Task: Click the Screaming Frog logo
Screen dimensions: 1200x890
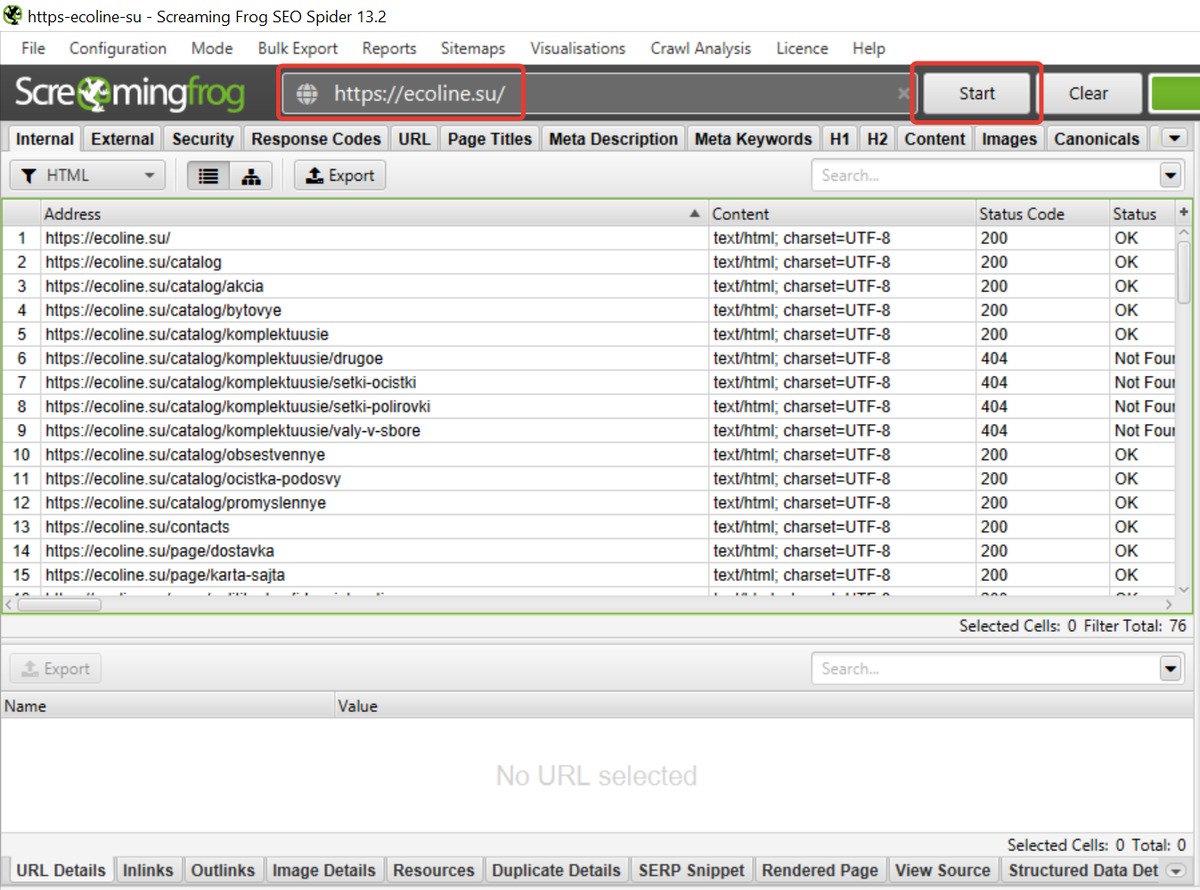Action: coord(130,94)
